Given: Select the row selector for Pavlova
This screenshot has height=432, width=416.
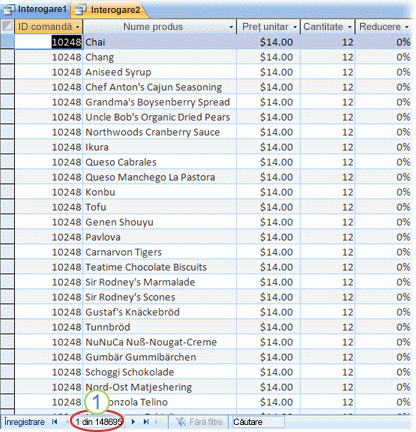Looking at the screenshot, I should 7,237.
